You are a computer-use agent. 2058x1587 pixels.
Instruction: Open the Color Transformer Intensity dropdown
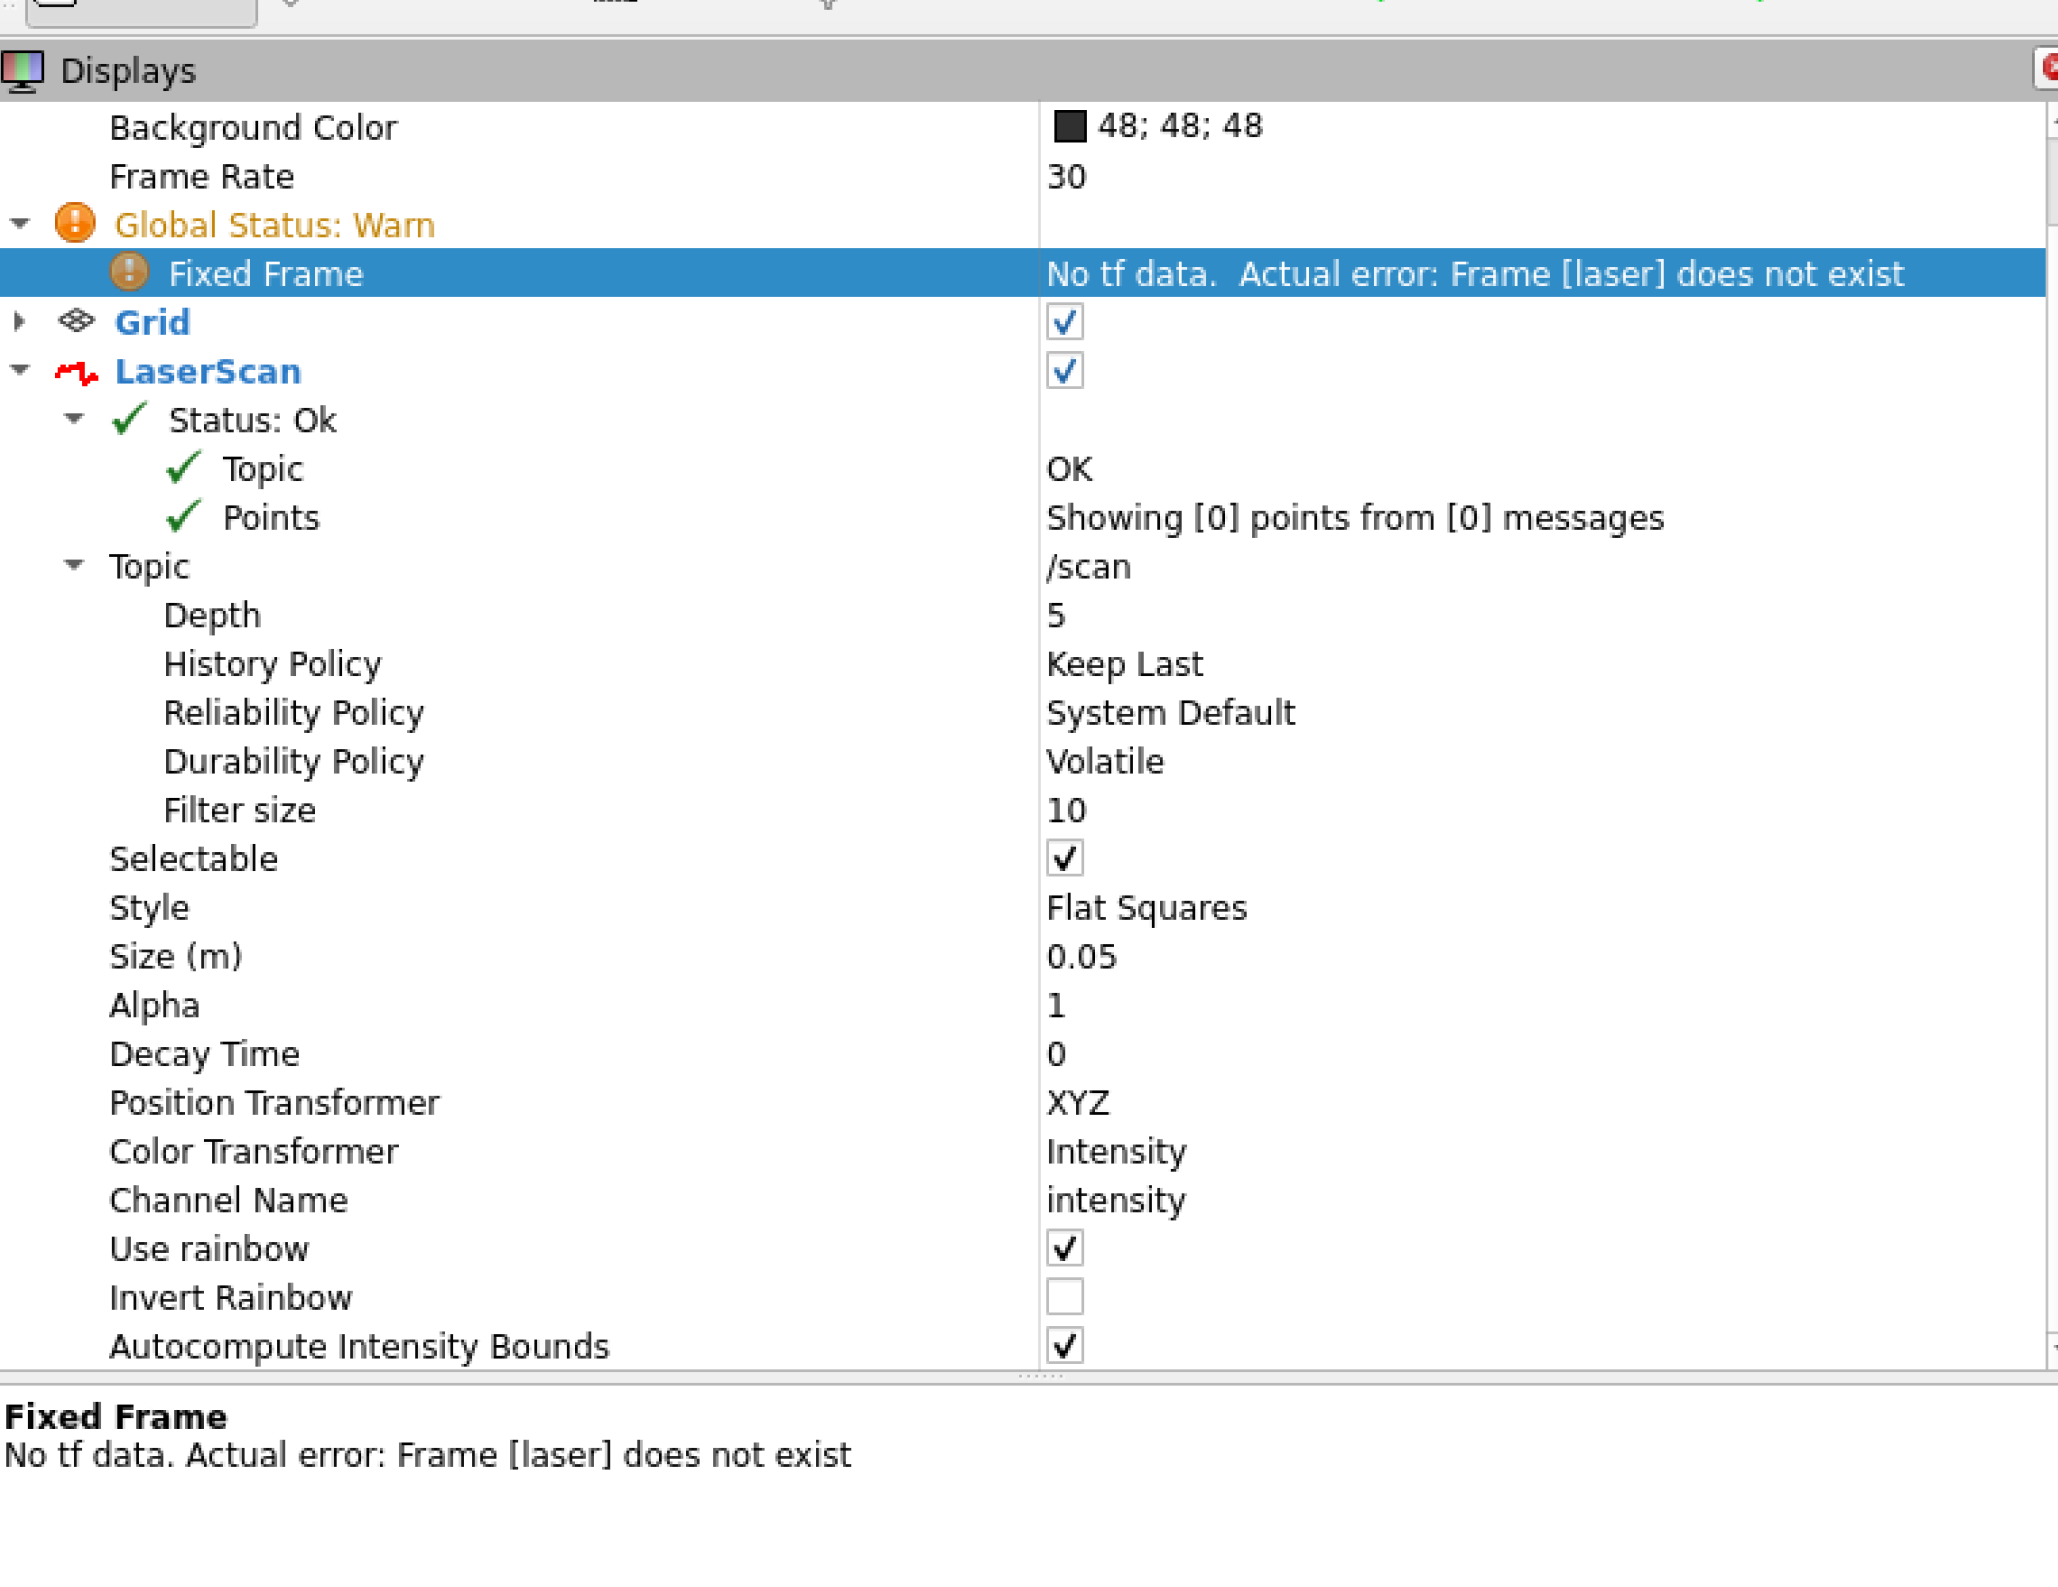point(1116,1151)
